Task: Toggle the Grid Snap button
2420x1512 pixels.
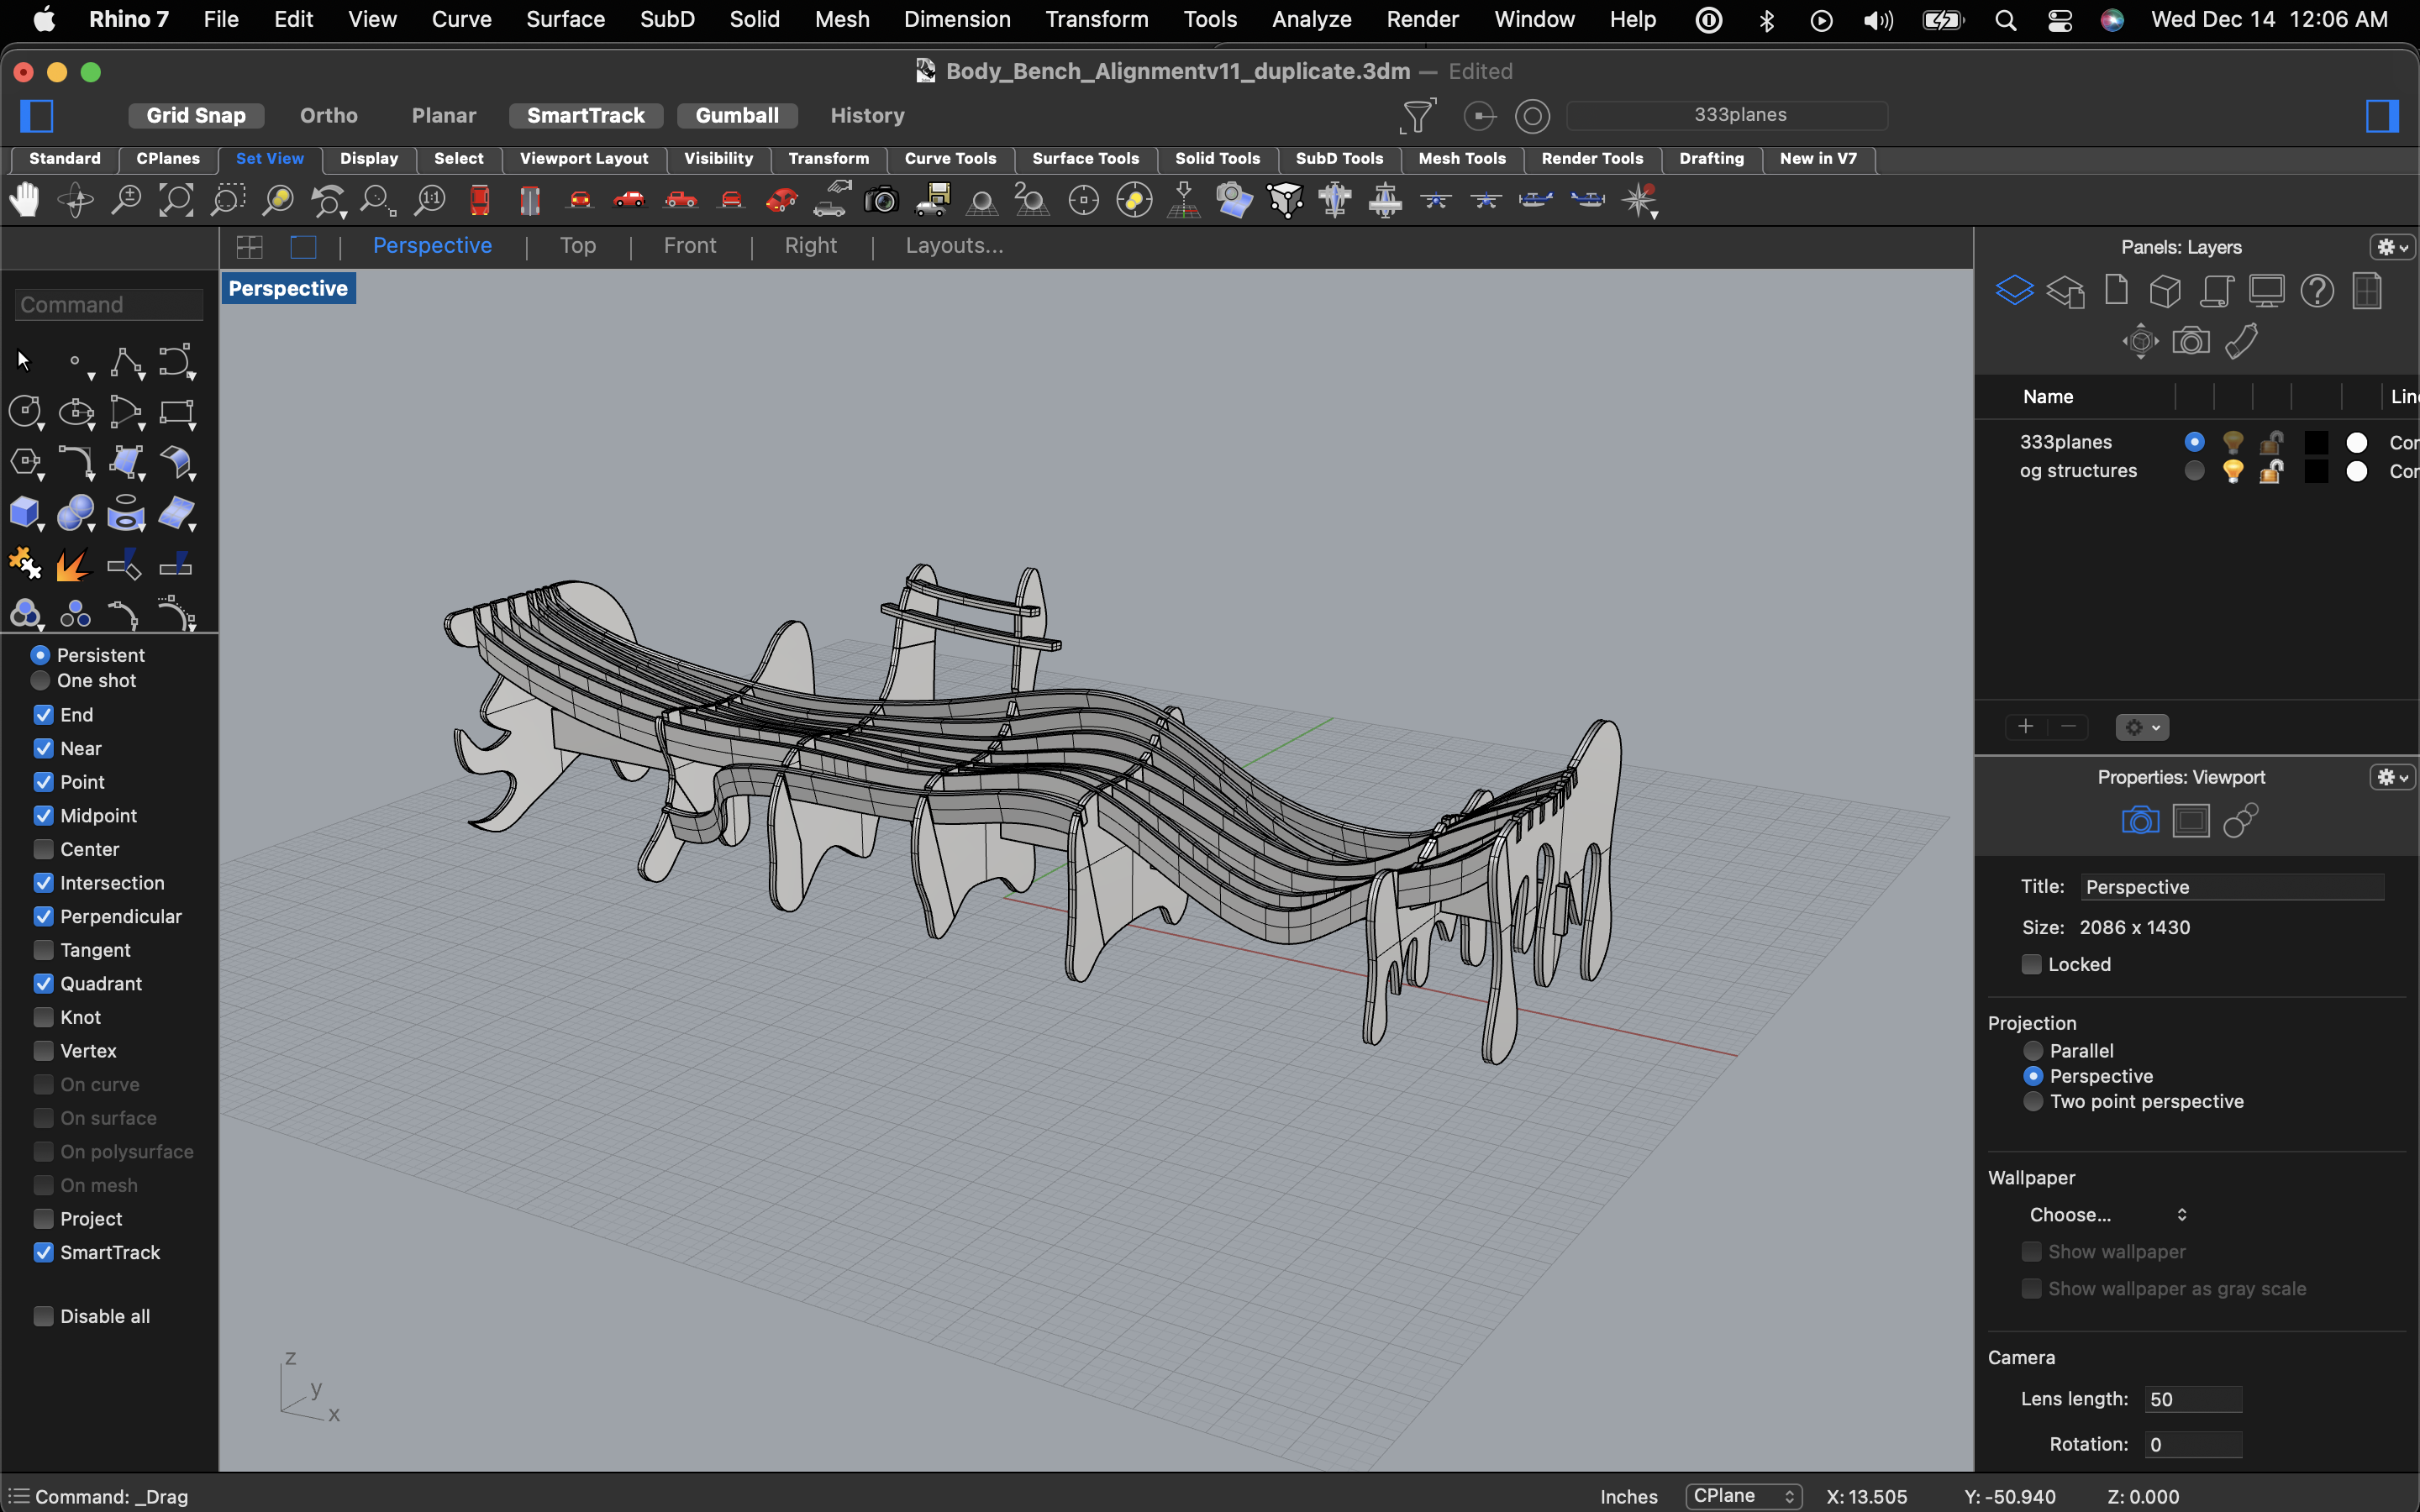Action: click(196, 116)
